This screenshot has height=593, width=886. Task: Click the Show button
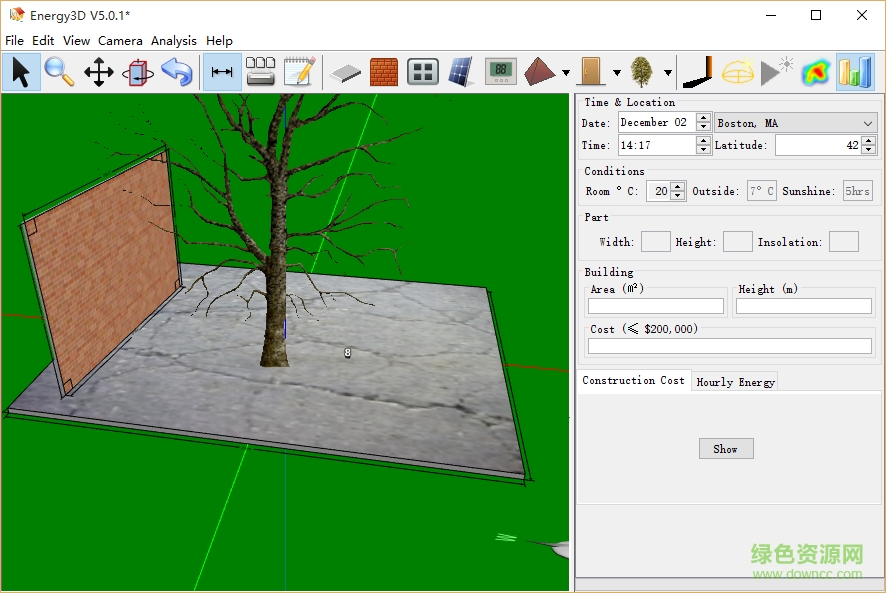click(x=725, y=449)
